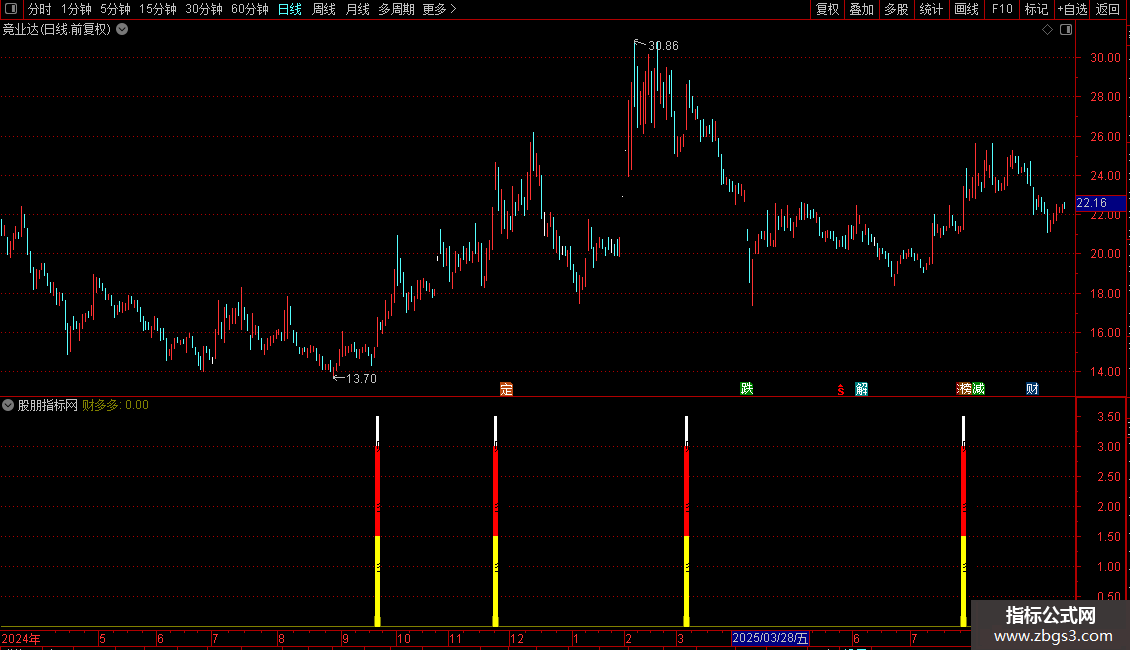
Task: Select the 日线 daily period
Action: [290, 9]
